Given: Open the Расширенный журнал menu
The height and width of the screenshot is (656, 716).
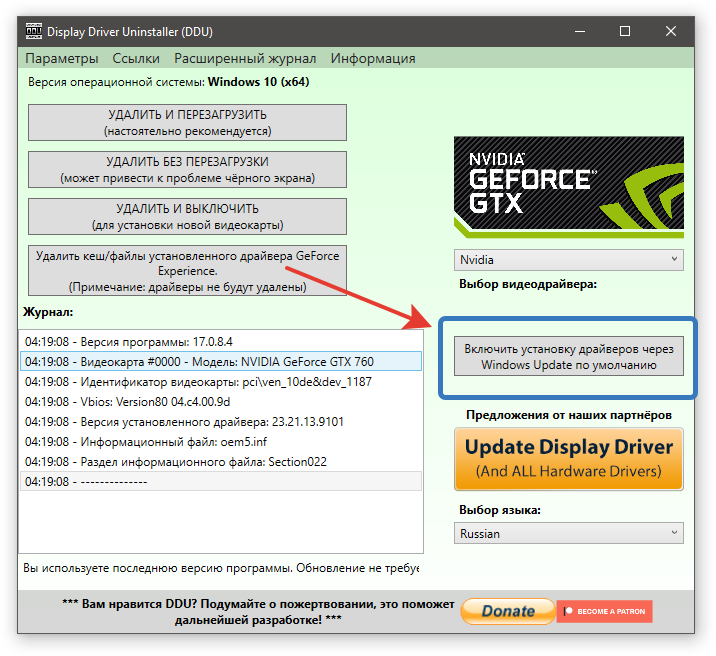Looking at the screenshot, I should (x=245, y=58).
